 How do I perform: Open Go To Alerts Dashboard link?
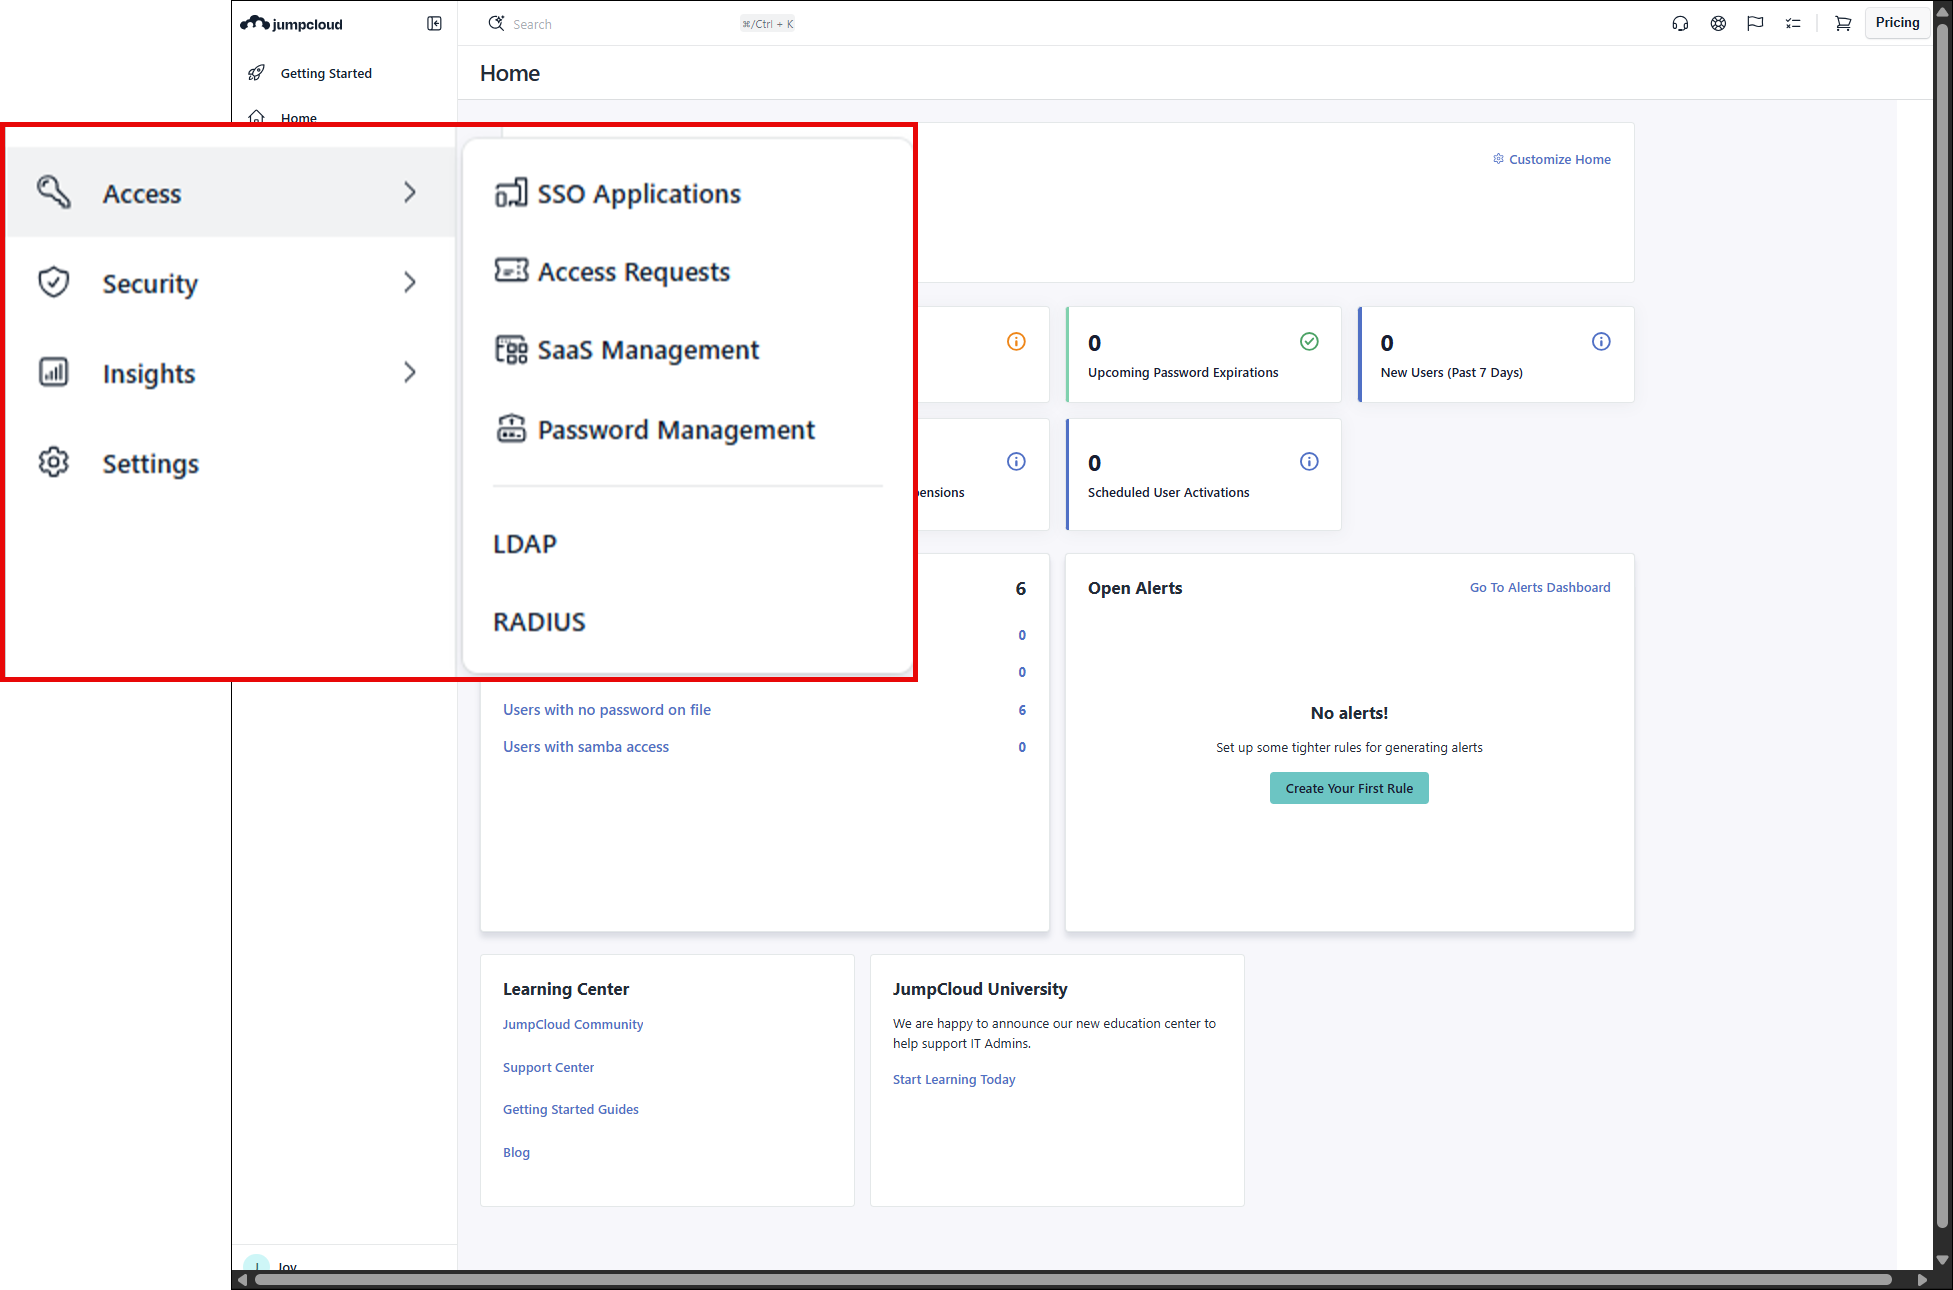(1539, 588)
